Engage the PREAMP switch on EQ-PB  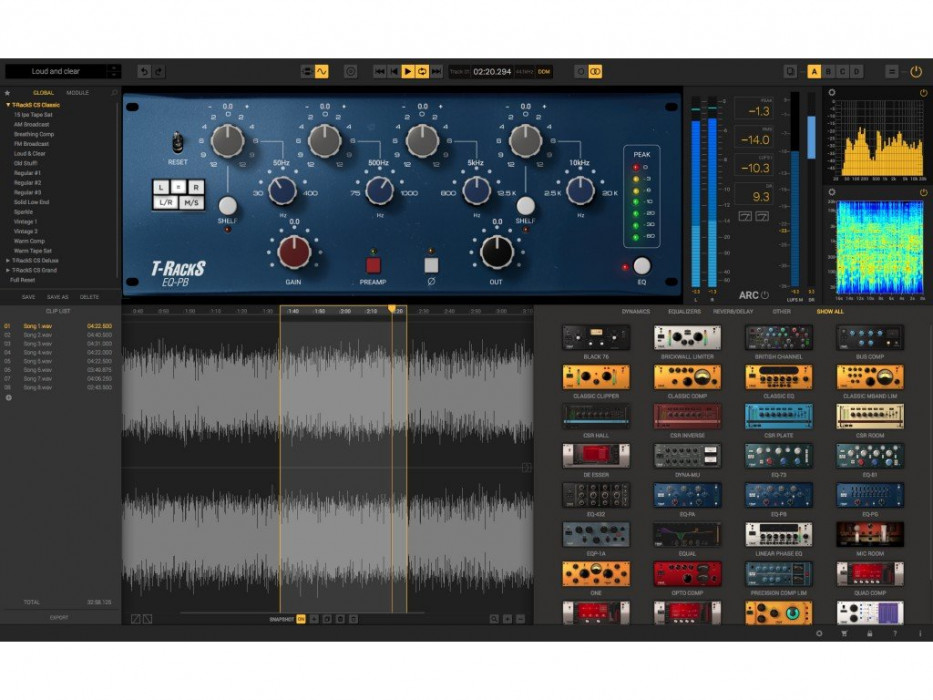(372, 265)
